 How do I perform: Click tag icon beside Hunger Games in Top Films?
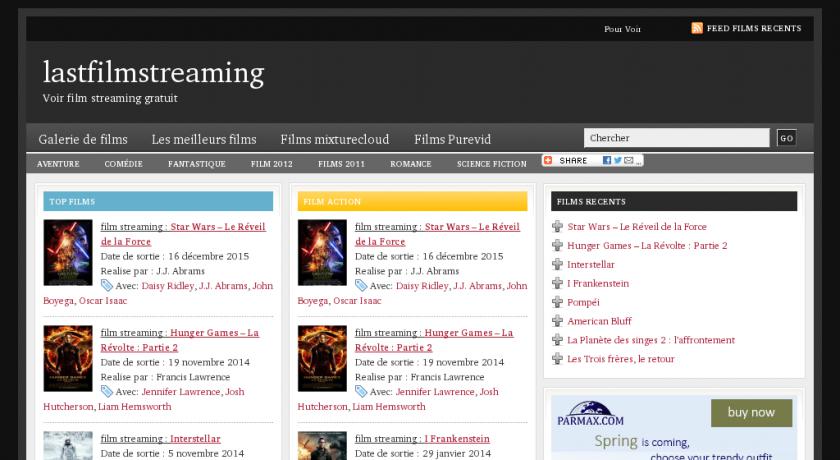tap(107, 391)
